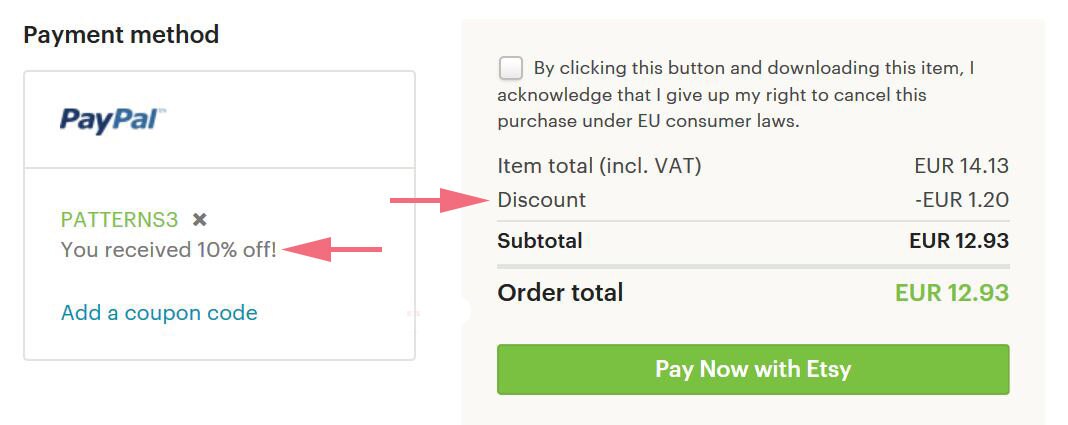Screen dimensions: 1068x425
Task: Open the Add a coupon code link
Action: pyautogui.click(x=159, y=313)
